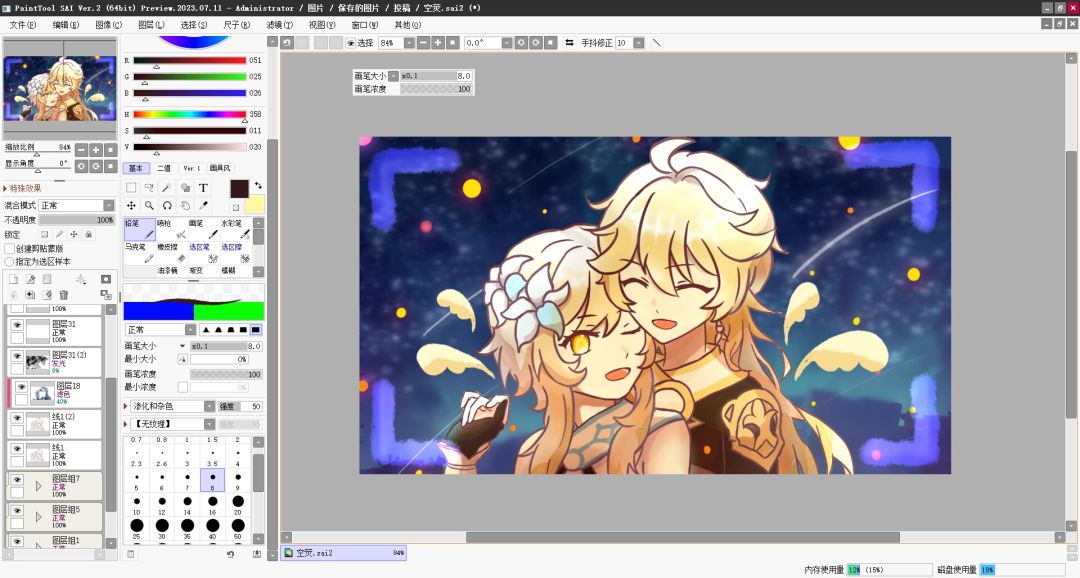This screenshot has height=578, width=1080.
Task: Create a new layer
Action: (x=13, y=279)
